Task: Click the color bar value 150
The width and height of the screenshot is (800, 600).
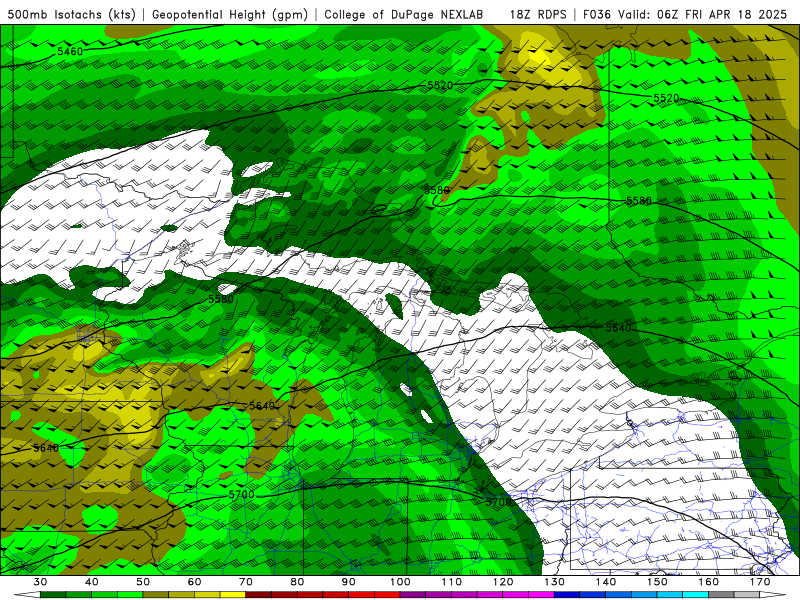Action: 657,582
